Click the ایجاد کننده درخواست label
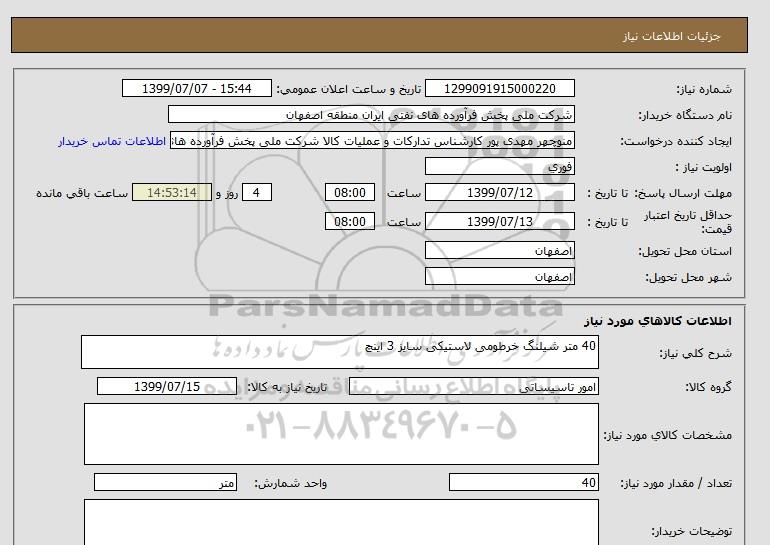 click(x=676, y=141)
